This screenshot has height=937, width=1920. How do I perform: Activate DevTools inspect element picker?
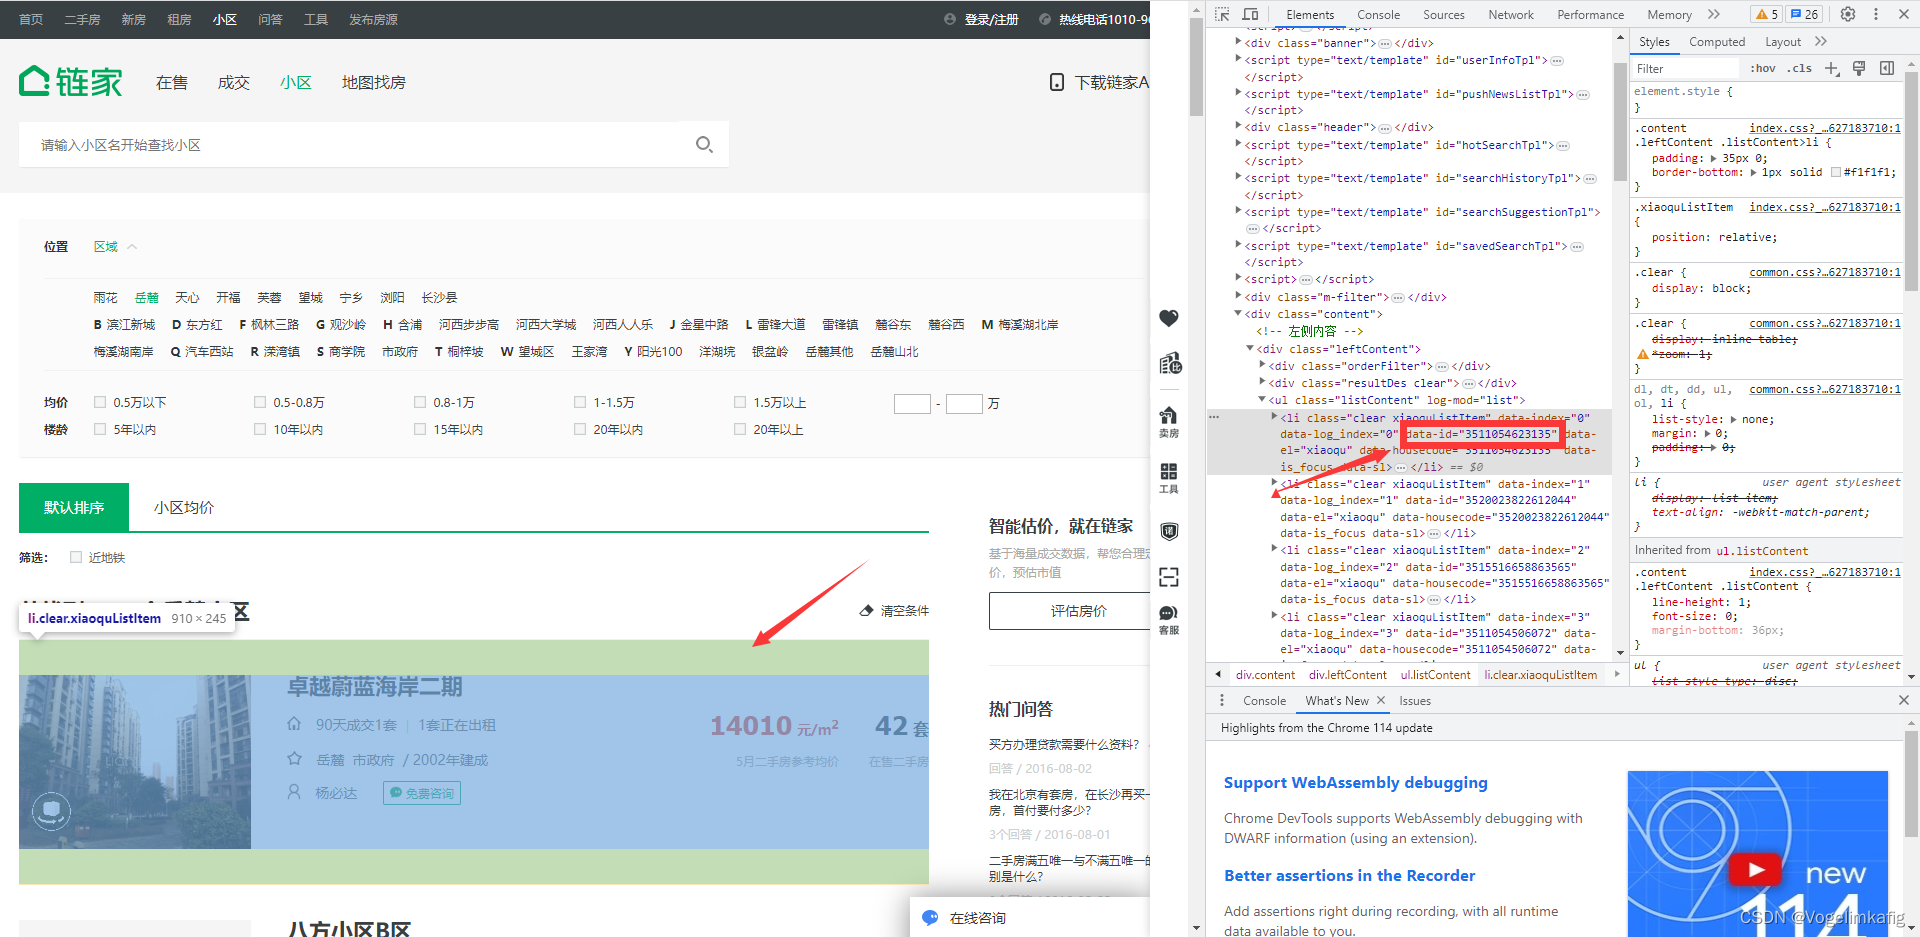(1222, 14)
